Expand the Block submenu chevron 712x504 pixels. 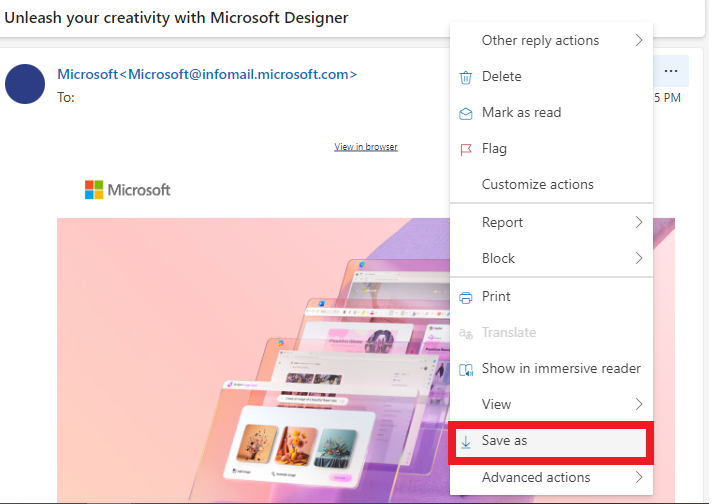click(639, 258)
